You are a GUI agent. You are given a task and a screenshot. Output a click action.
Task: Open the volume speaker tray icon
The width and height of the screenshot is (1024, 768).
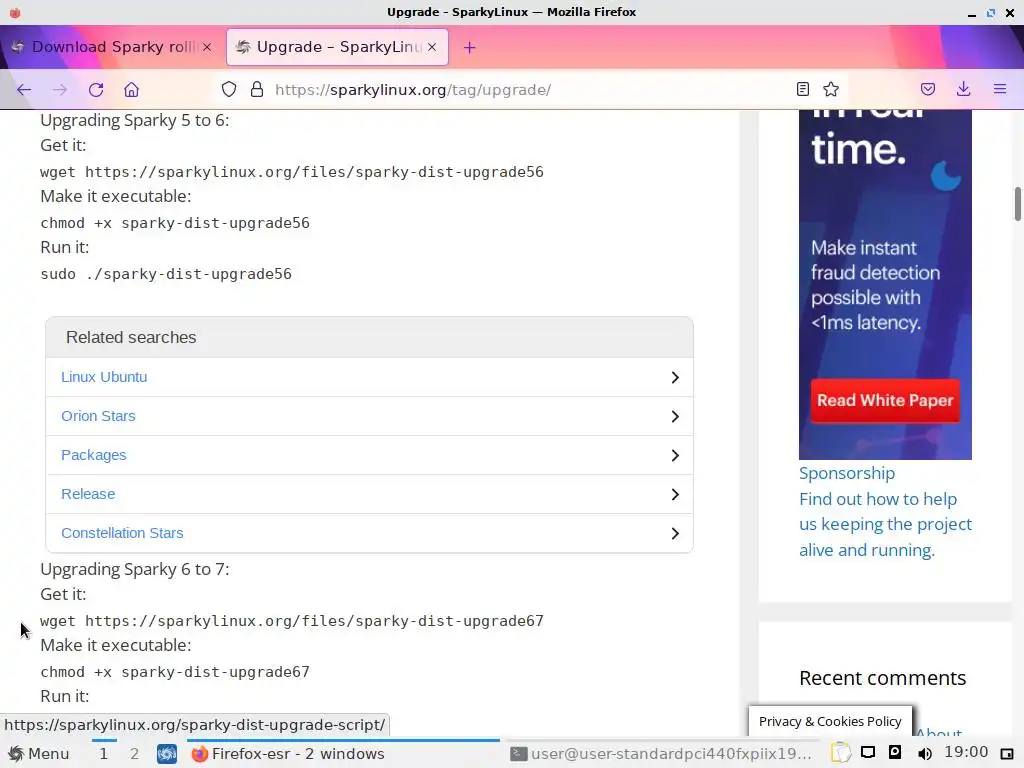924,754
